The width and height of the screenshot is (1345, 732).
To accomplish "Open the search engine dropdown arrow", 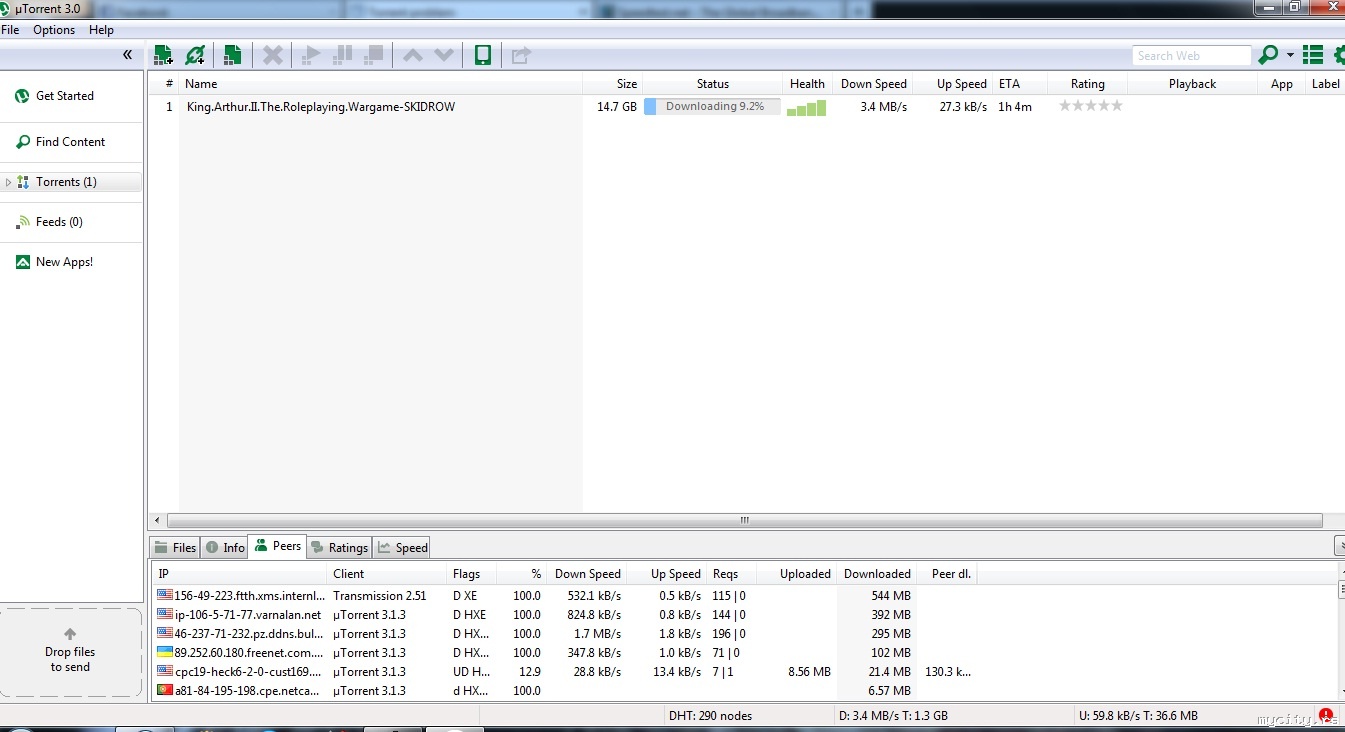I will [x=1290, y=55].
